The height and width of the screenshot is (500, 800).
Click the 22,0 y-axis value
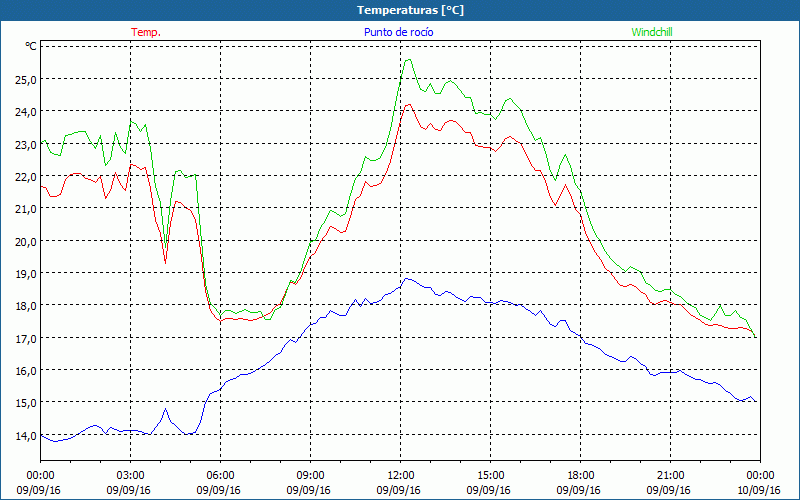[x=27, y=177]
